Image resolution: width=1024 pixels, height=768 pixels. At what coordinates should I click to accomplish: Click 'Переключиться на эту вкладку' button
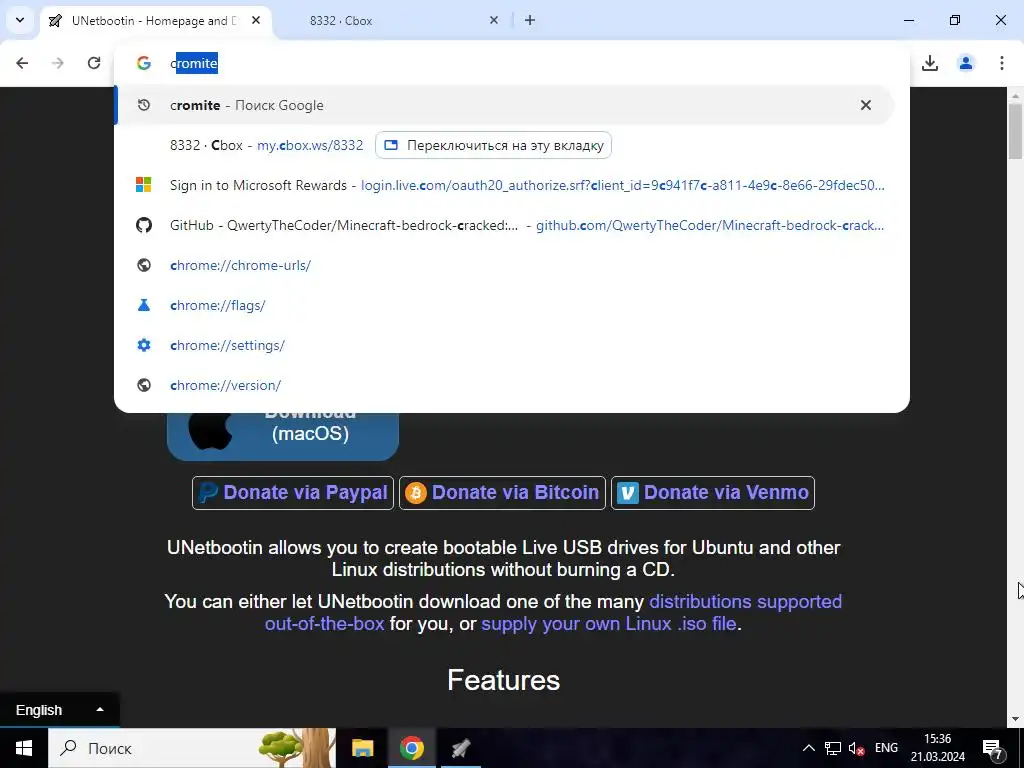pos(494,145)
